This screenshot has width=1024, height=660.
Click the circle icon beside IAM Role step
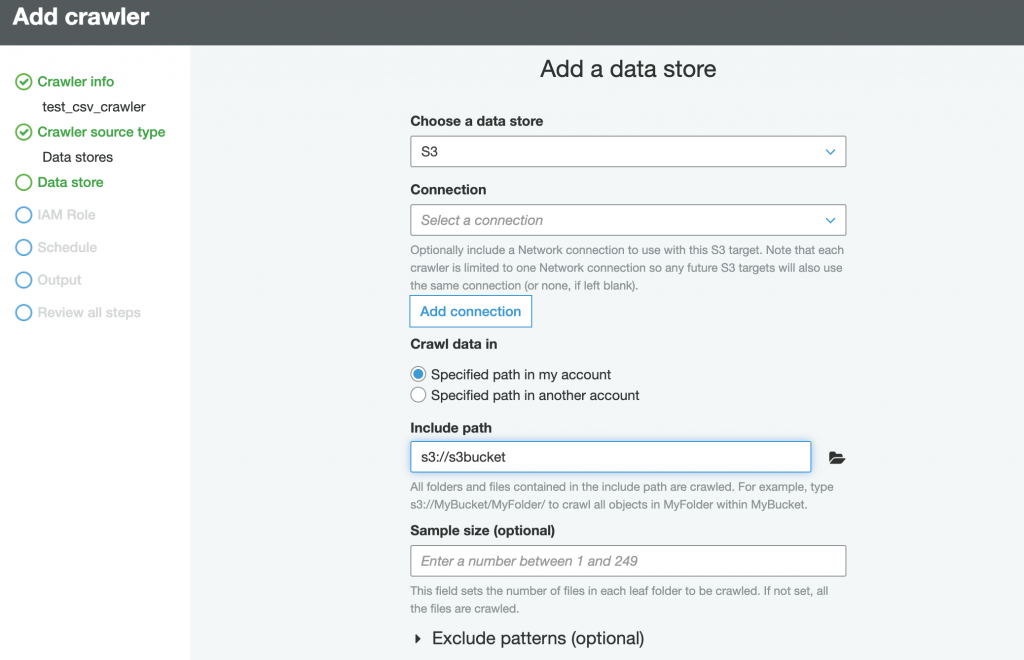point(24,215)
